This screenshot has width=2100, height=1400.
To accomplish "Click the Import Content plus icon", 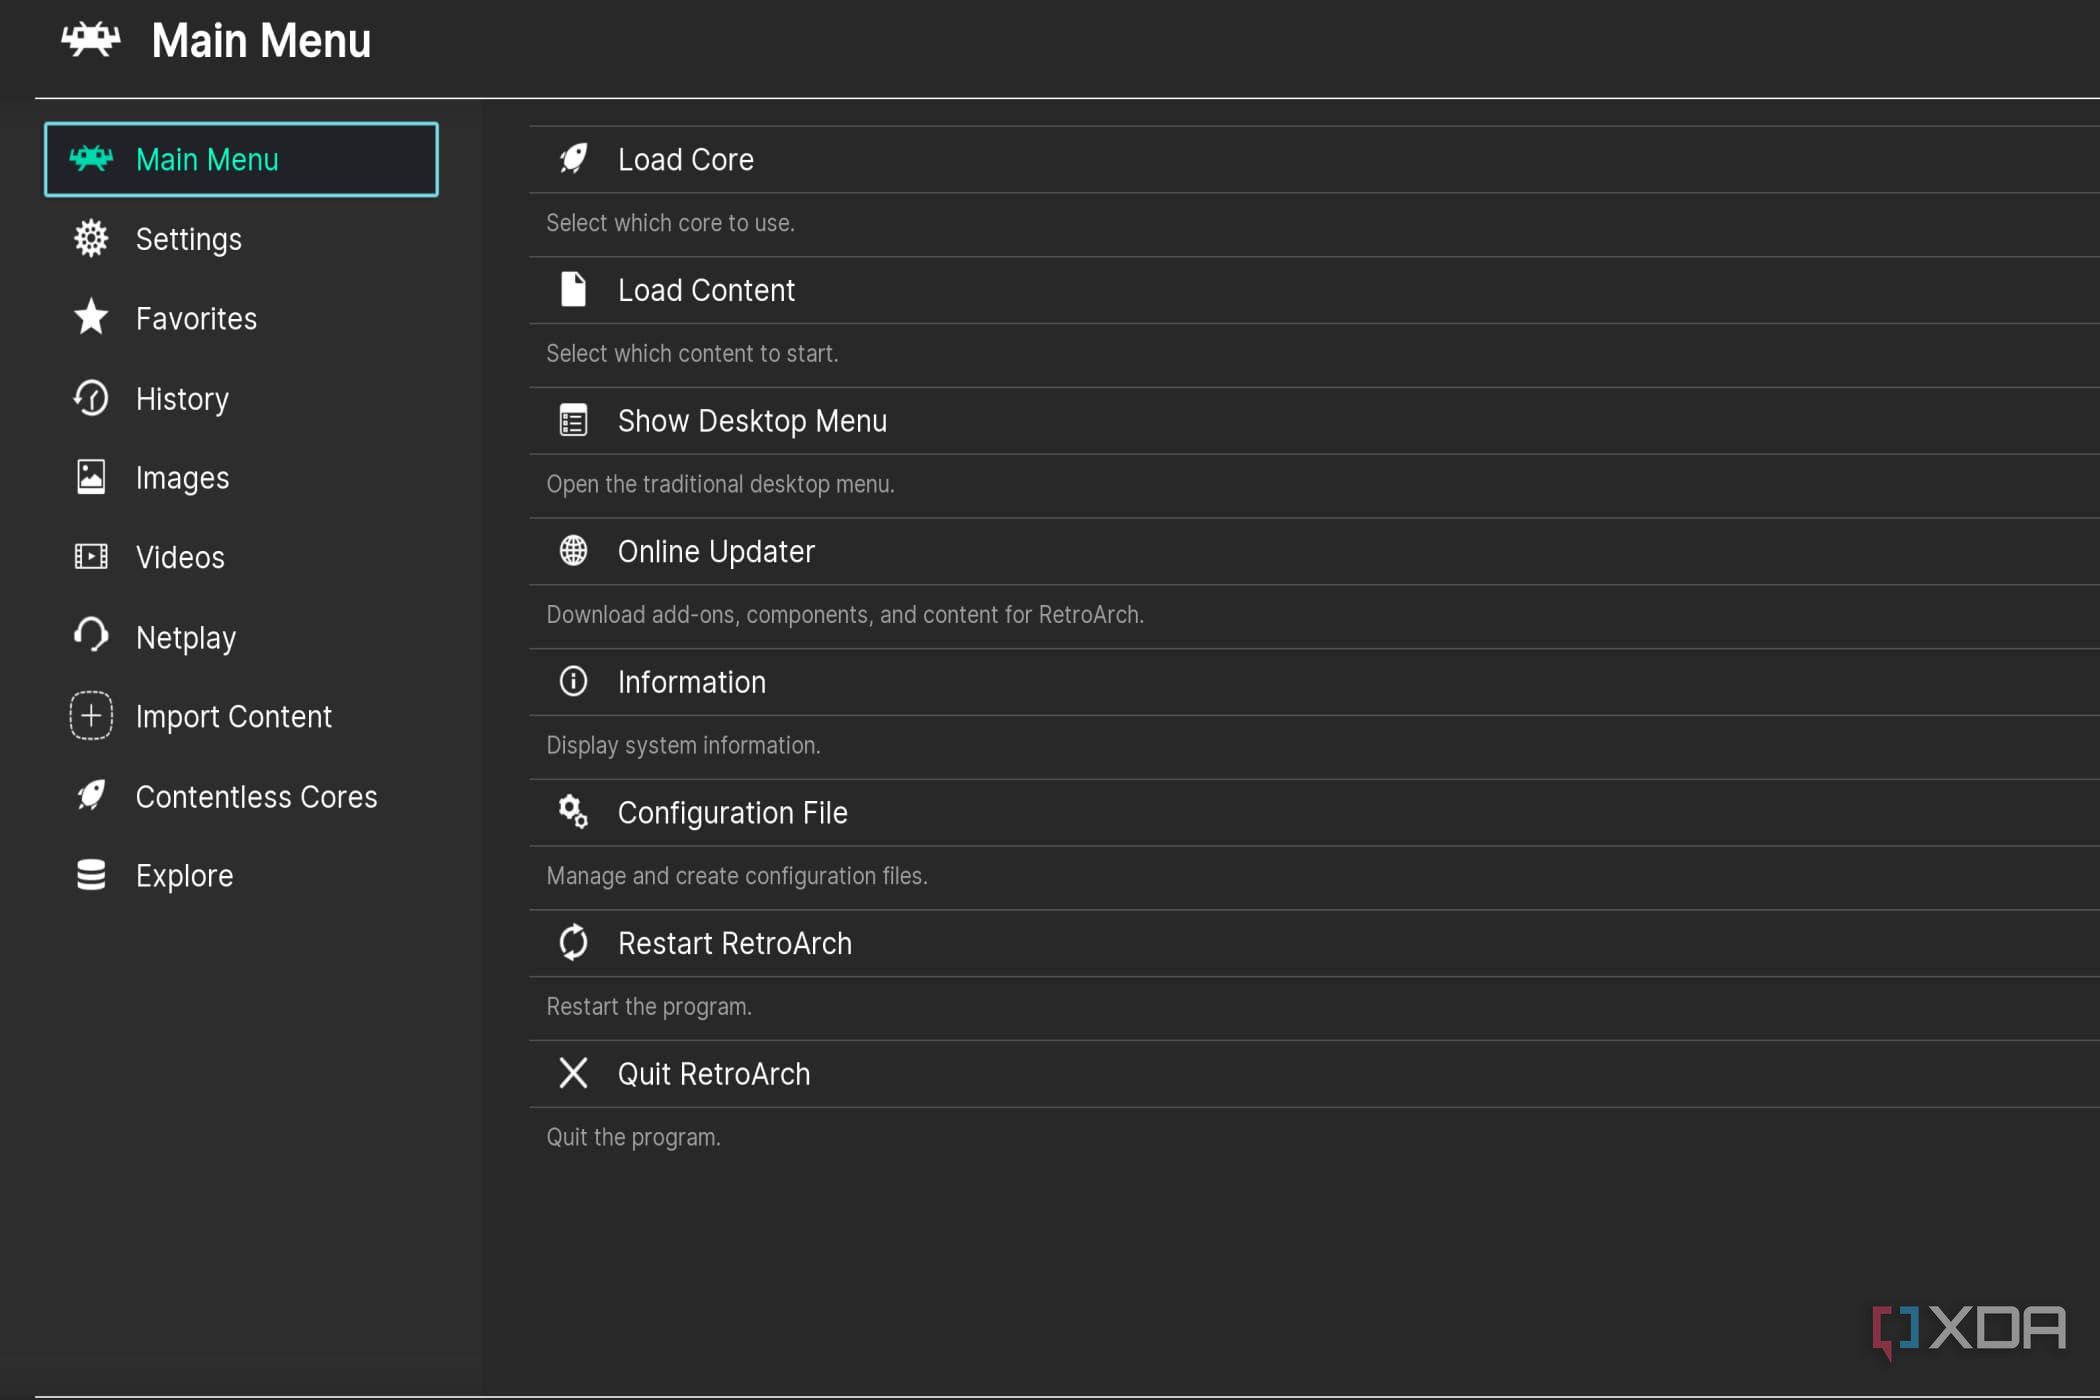I will [x=91, y=716].
